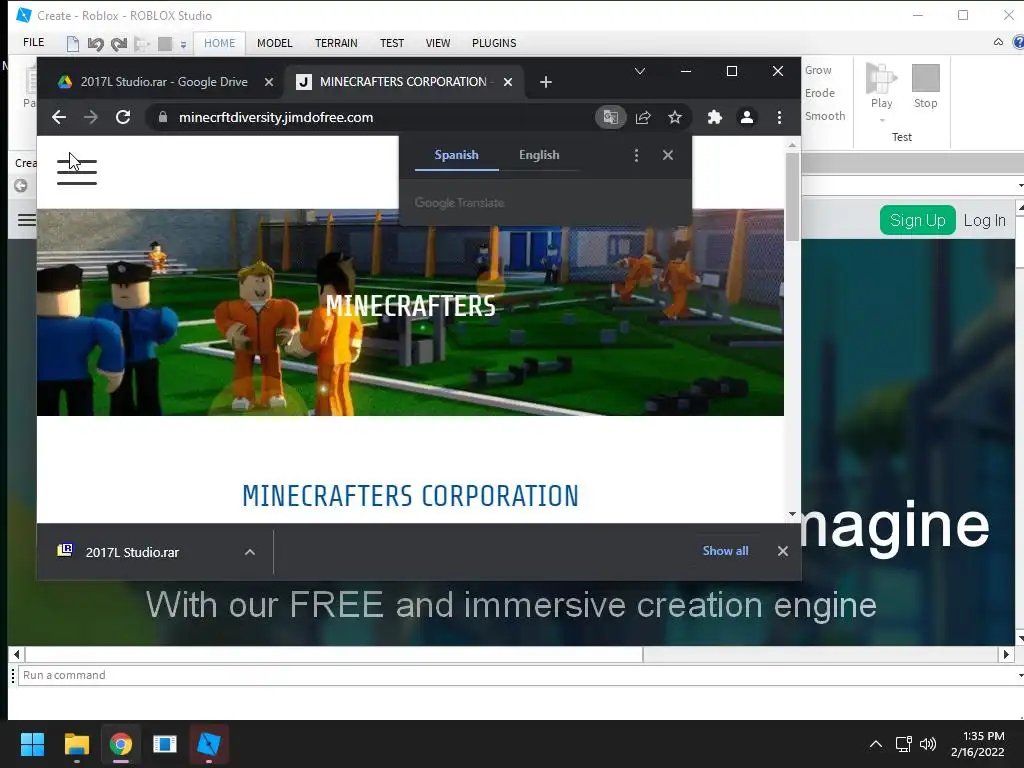Click Studio horizontal scrollbar right arrow

point(1006,654)
